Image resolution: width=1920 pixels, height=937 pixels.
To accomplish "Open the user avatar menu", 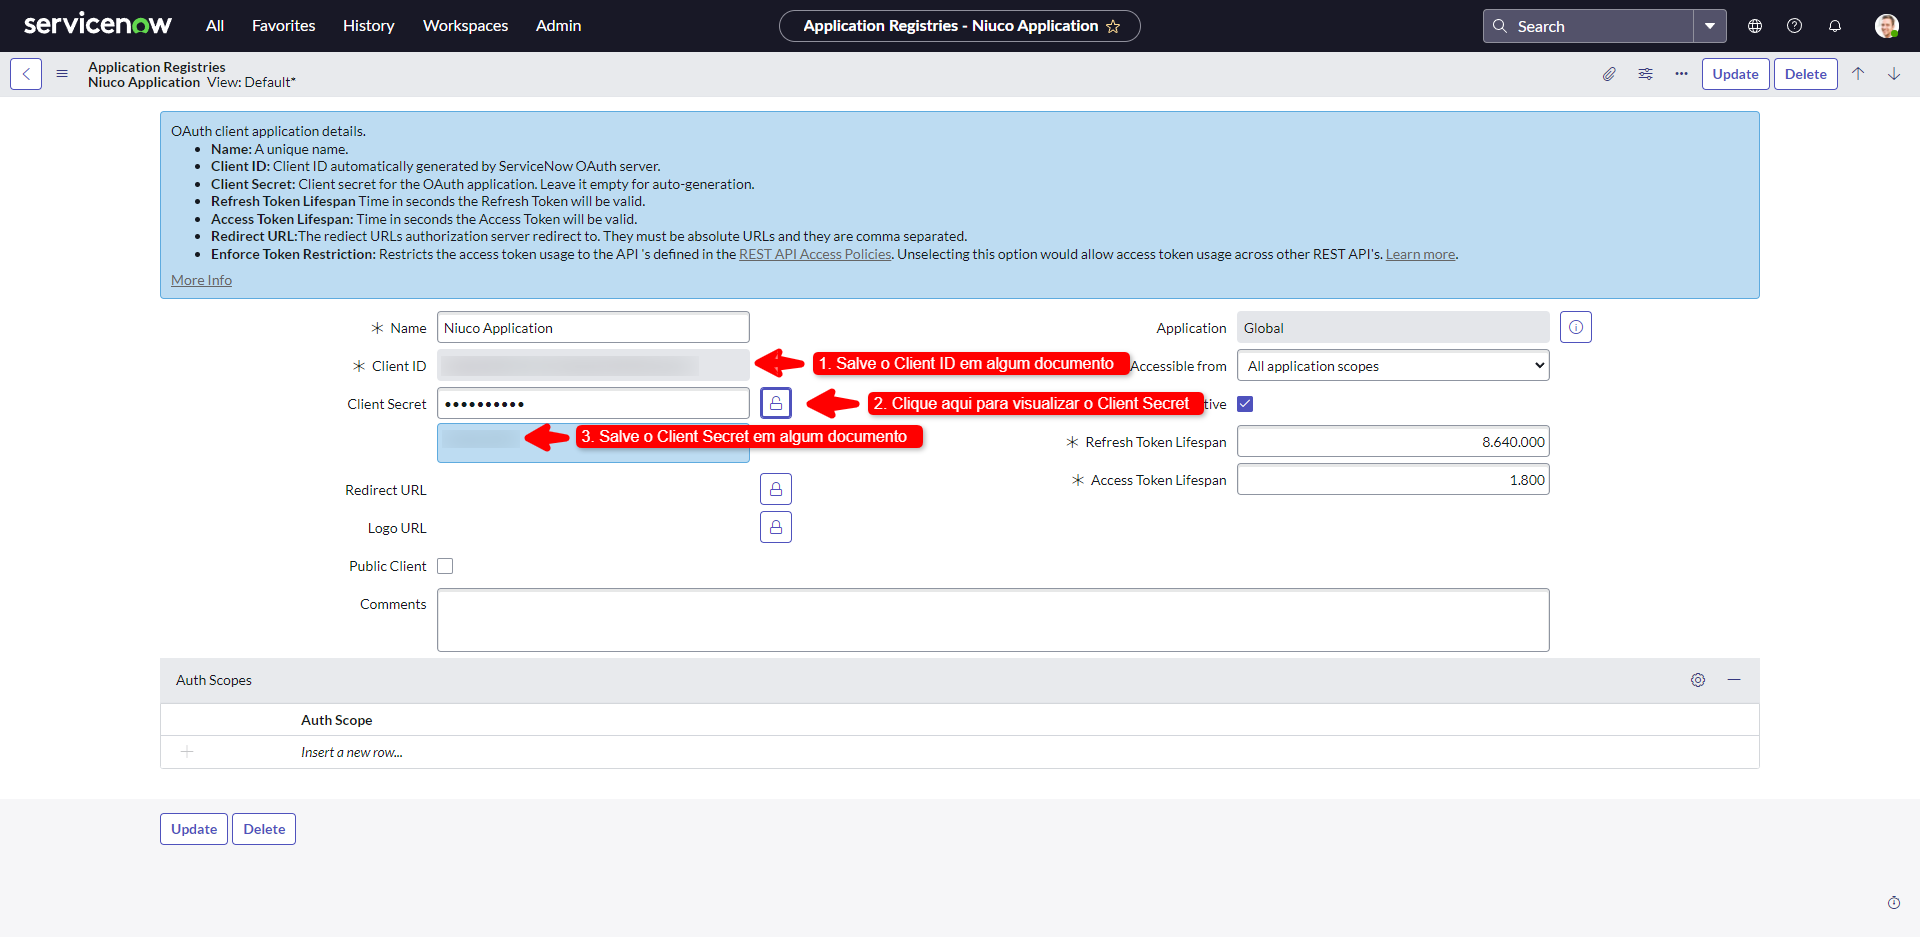I will click(1887, 26).
